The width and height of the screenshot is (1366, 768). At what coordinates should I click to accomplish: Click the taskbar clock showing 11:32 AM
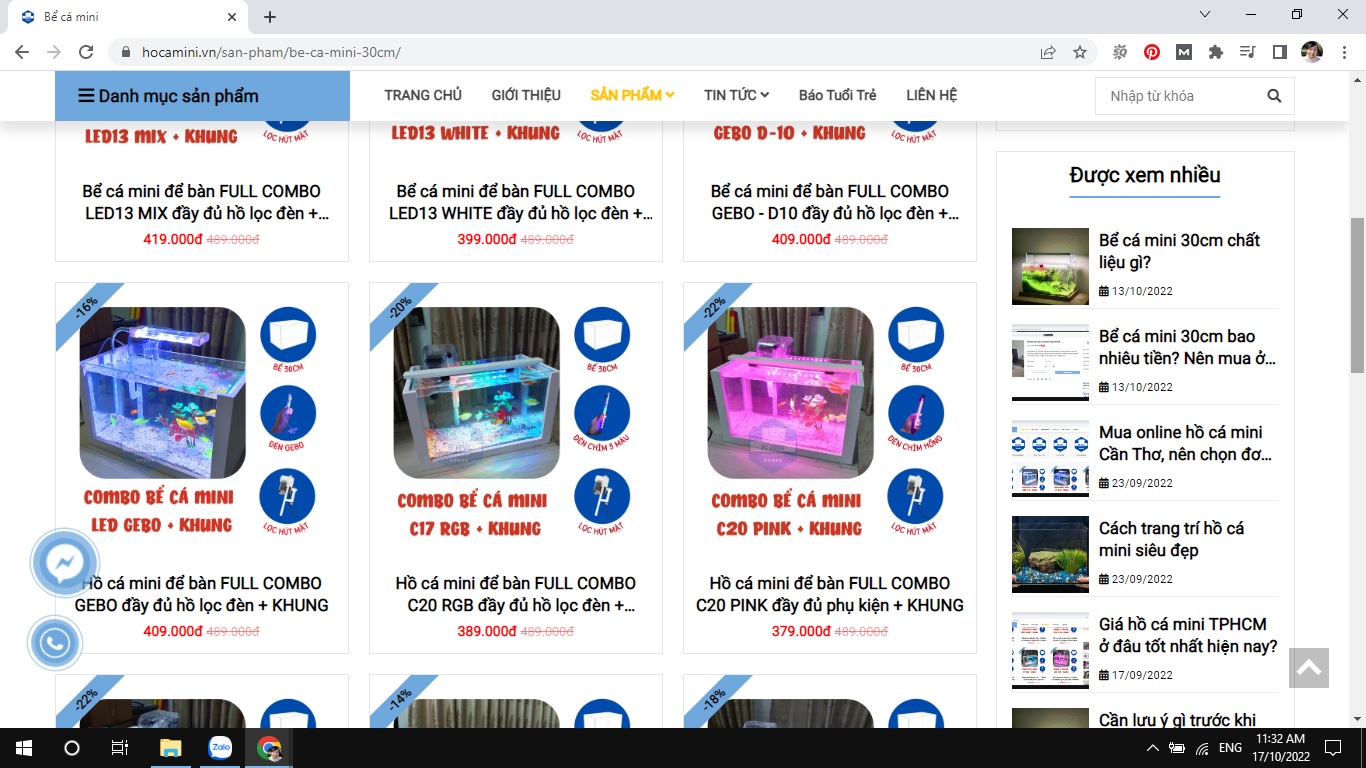[1280, 747]
